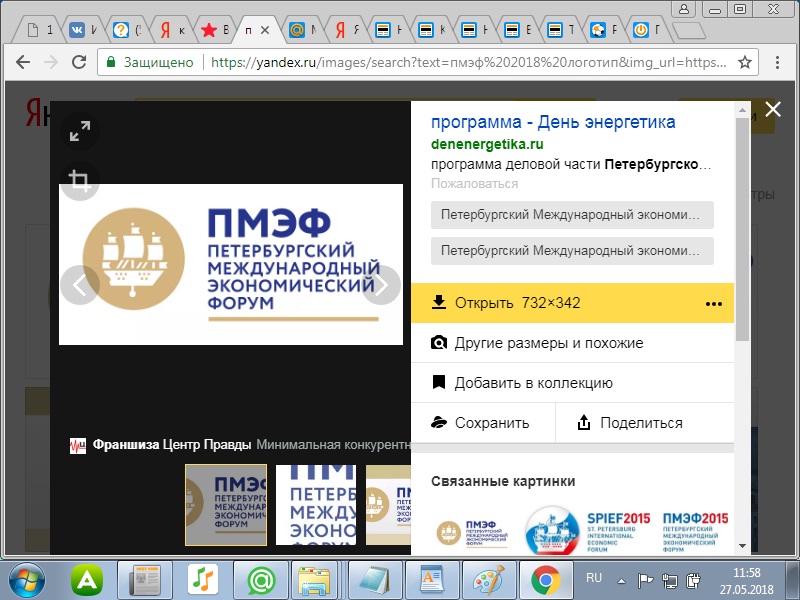Open WordPad document icon in taskbar
Viewport: 800px width, 600px height.
[x=433, y=580]
